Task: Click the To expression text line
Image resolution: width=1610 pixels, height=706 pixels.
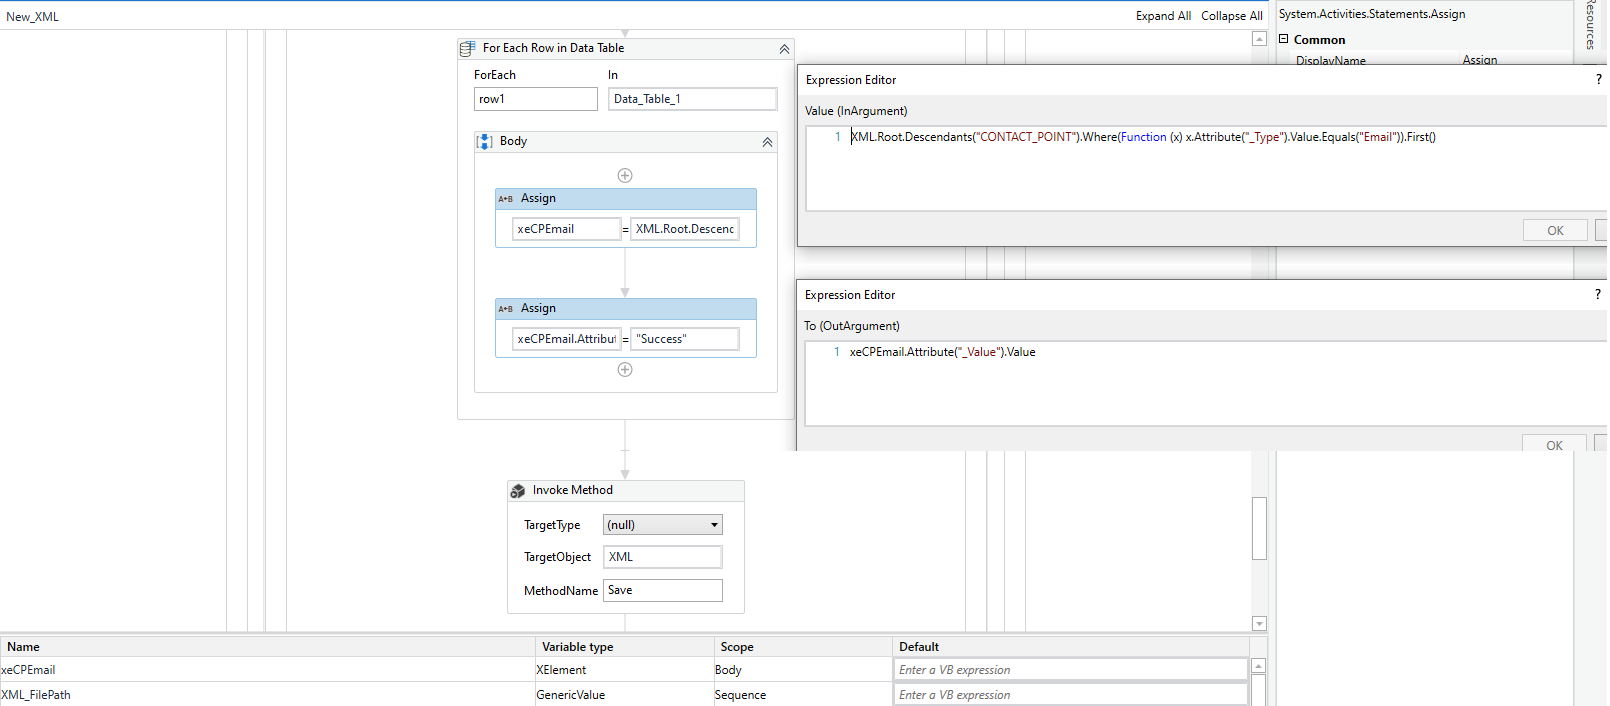Action: click(x=942, y=352)
